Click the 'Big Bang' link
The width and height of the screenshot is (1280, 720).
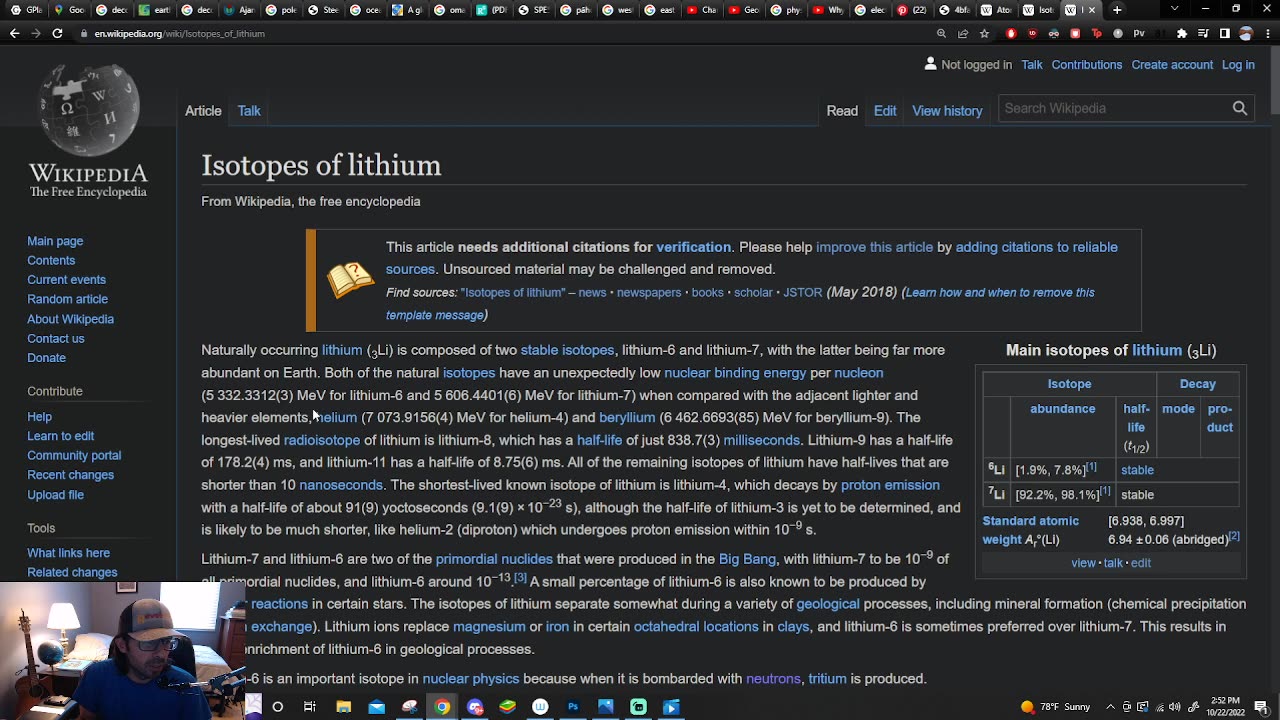(x=747, y=559)
